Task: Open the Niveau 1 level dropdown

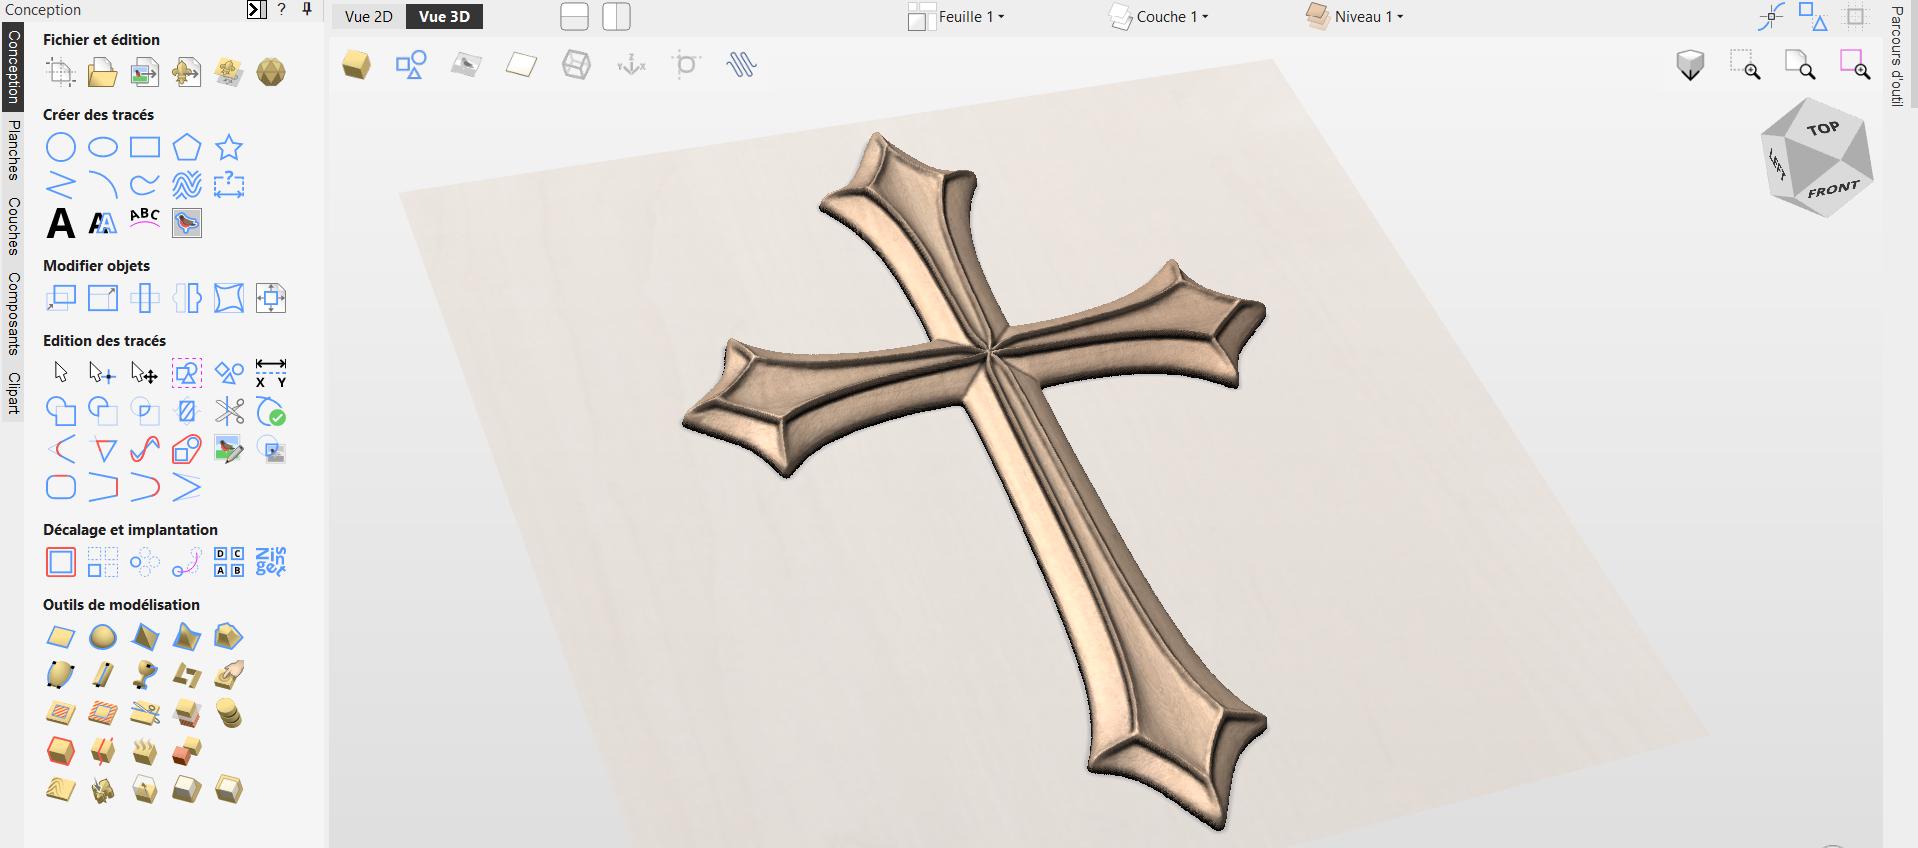Action: point(1355,17)
